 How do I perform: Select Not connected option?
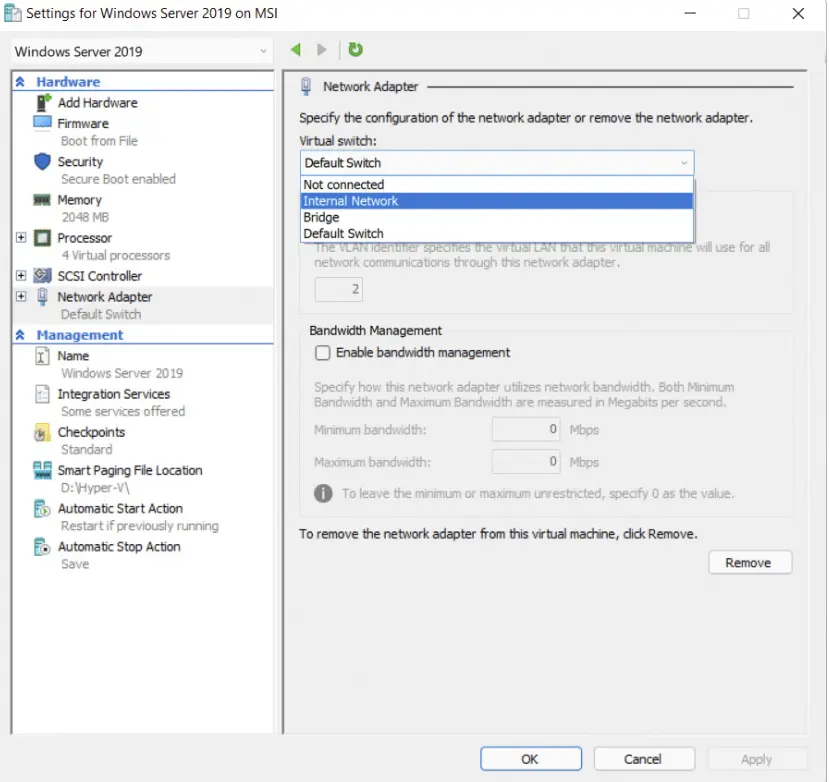point(344,185)
